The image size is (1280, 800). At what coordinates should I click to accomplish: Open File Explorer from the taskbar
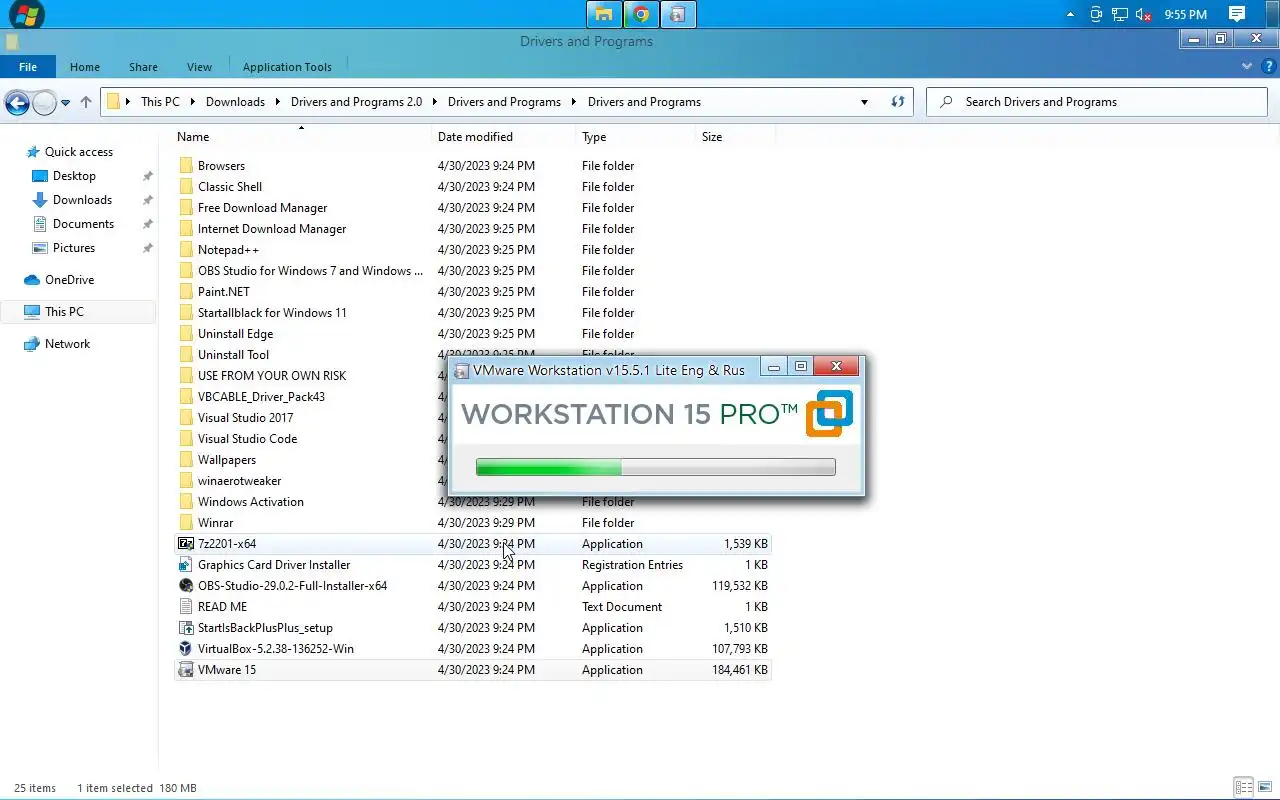tap(603, 14)
